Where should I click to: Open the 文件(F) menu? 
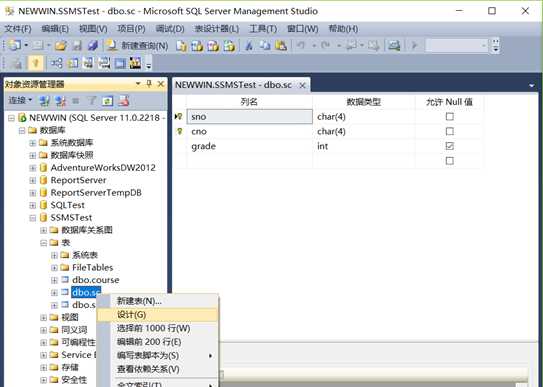pyautogui.click(x=18, y=28)
